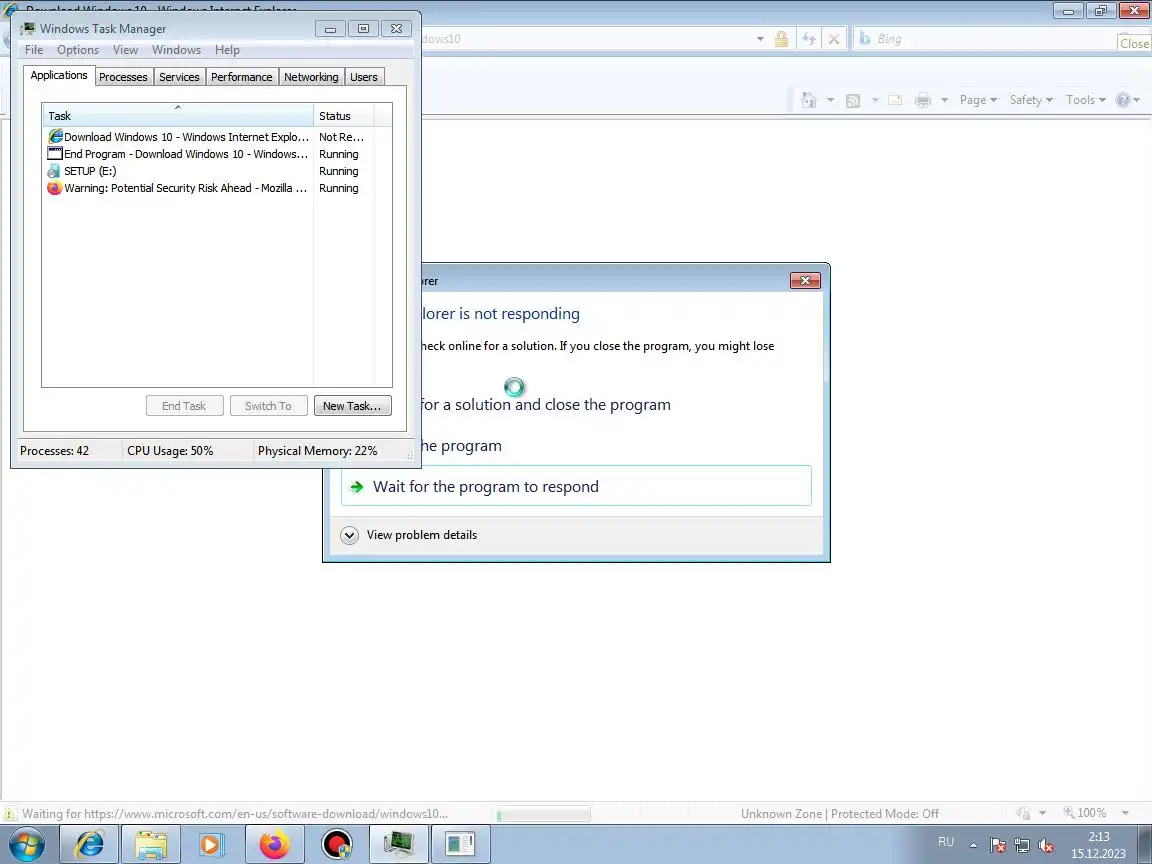Click the Print icon in IE toolbar
The image size is (1152, 864).
[923, 100]
